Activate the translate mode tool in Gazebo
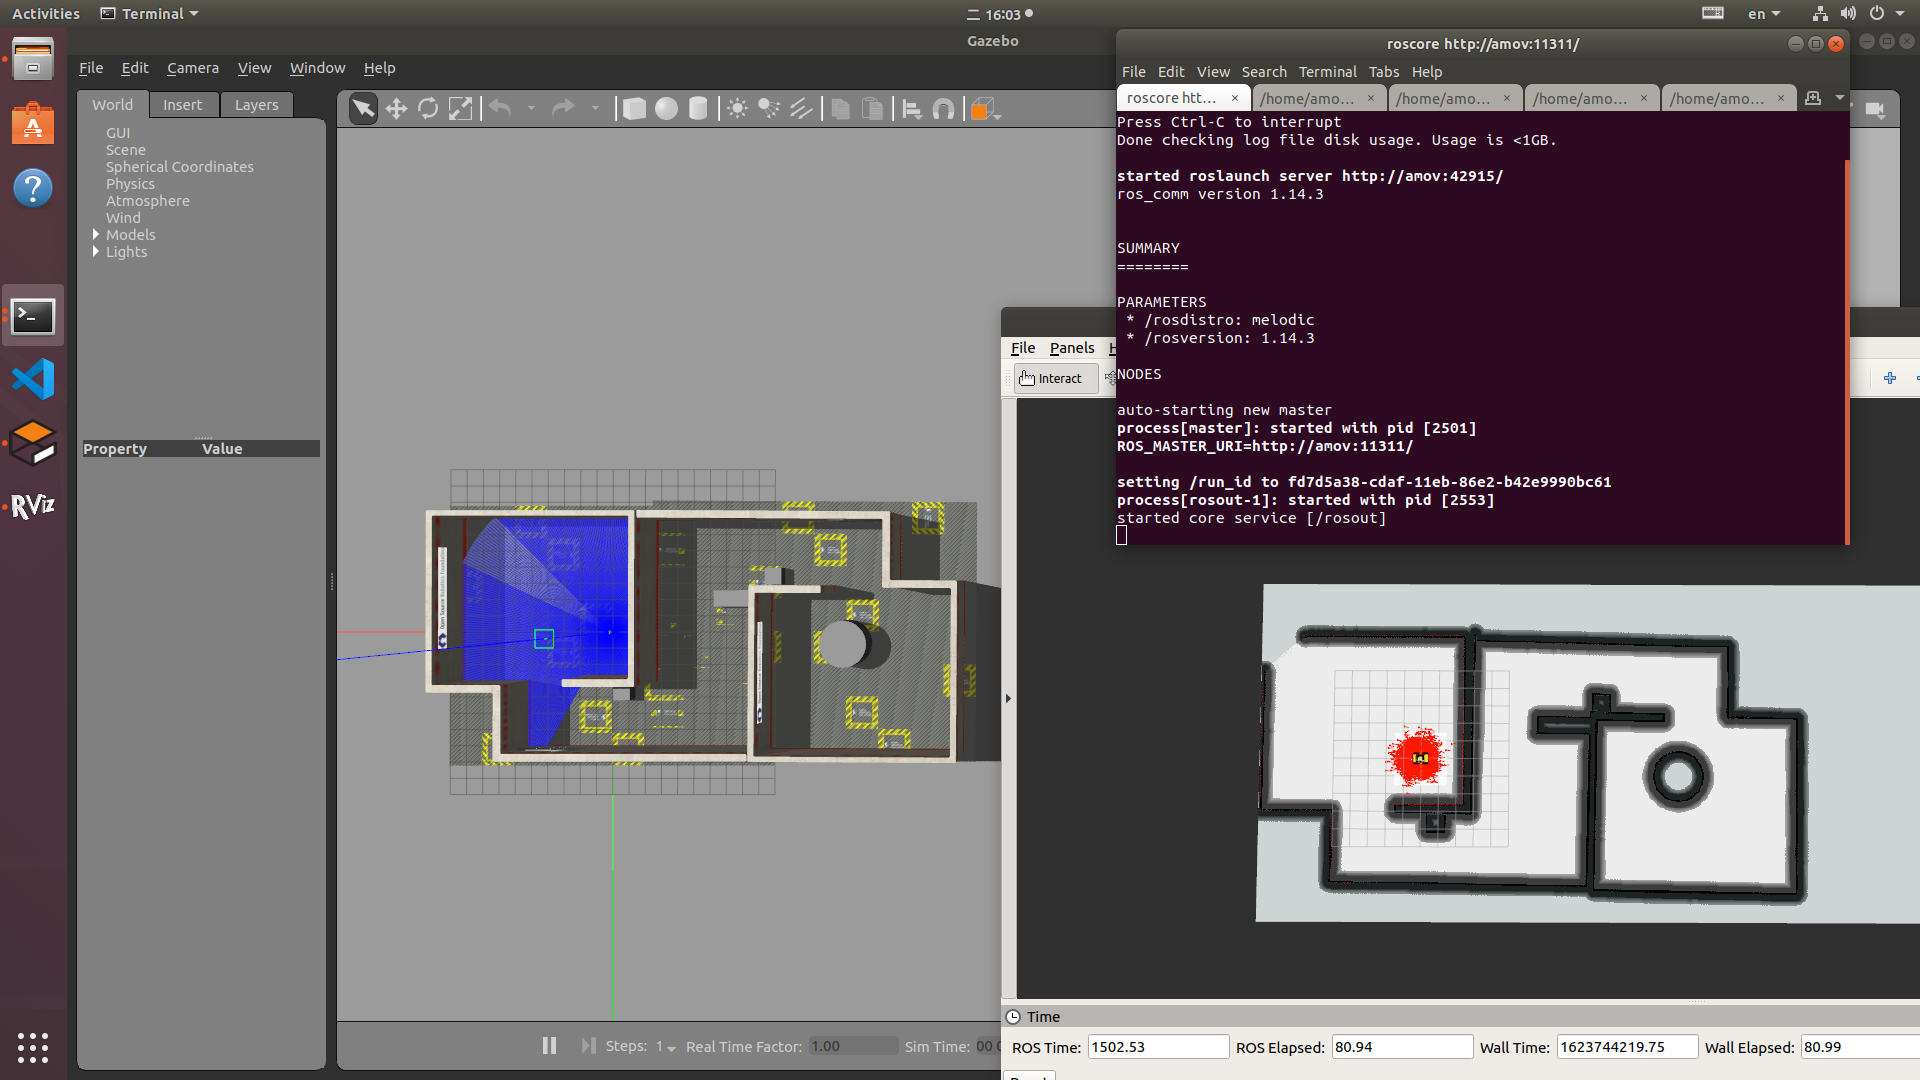Image resolution: width=1920 pixels, height=1080 pixels. coord(396,109)
